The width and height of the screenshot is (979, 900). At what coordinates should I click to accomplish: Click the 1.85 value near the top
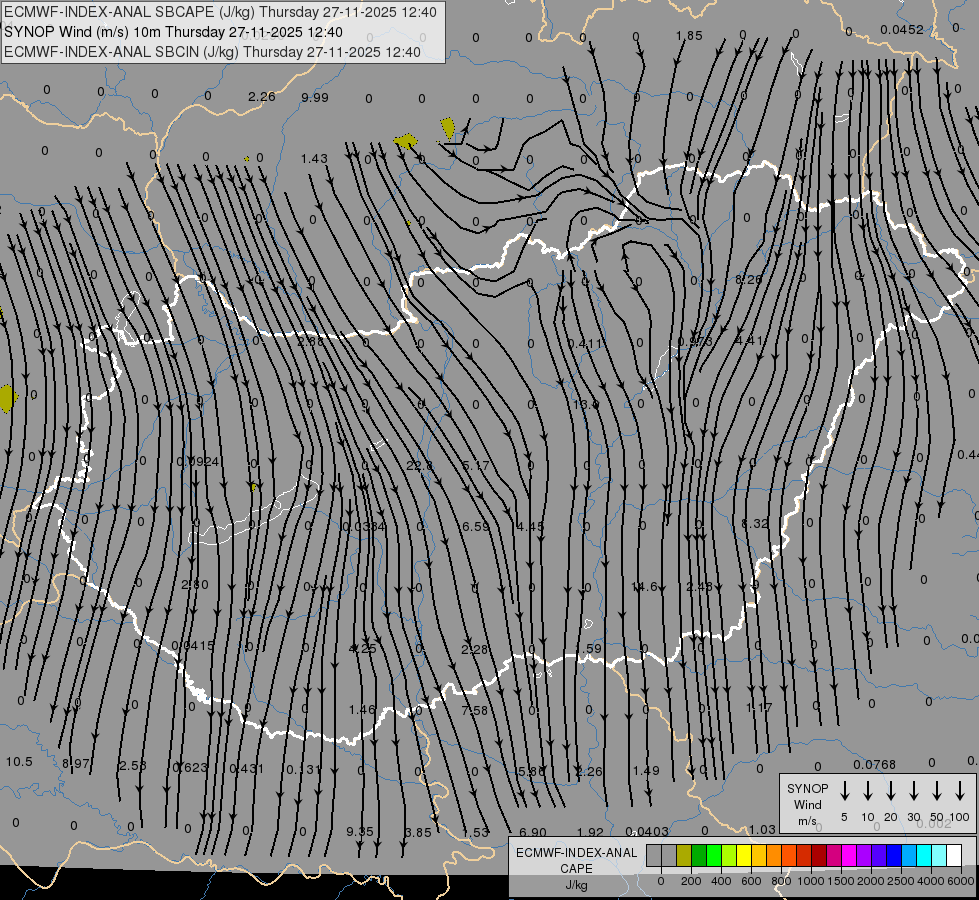(689, 36)
